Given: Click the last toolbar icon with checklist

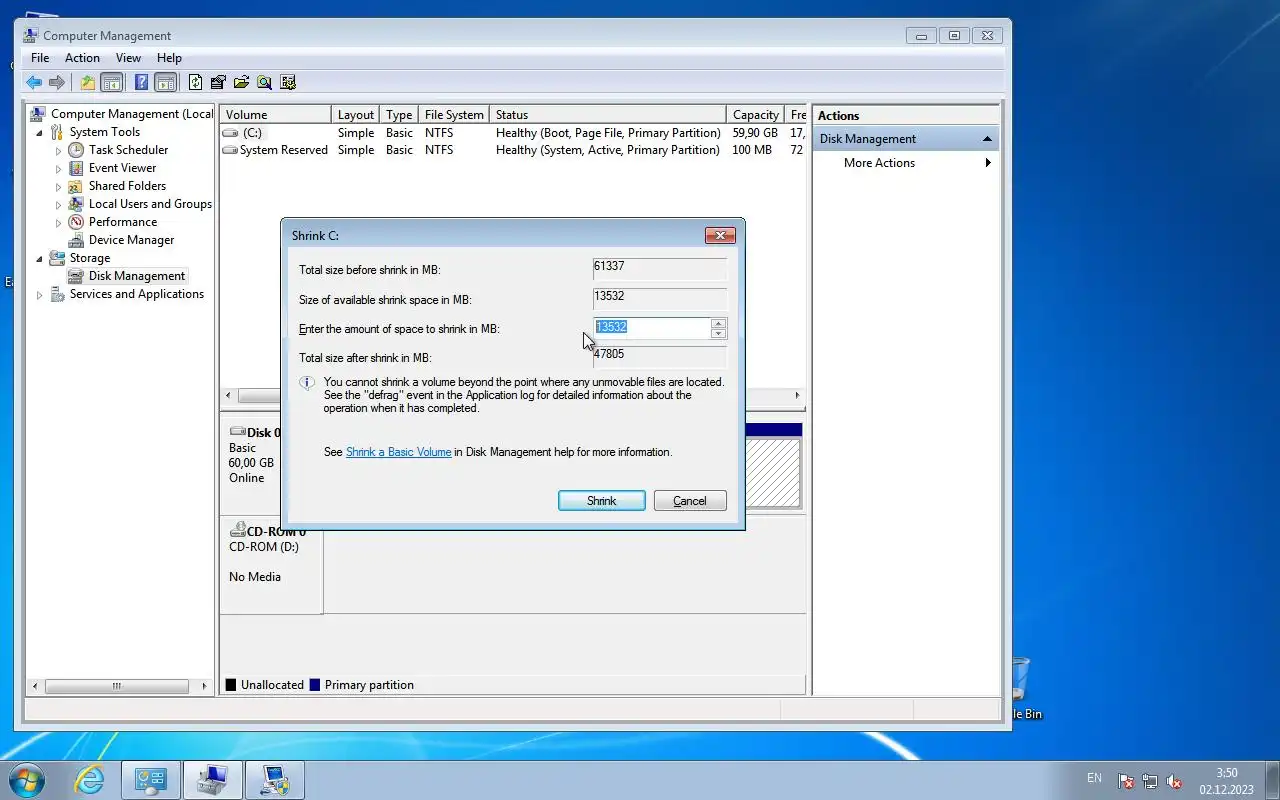Looking at the screenshot, I should click(288, 83).
